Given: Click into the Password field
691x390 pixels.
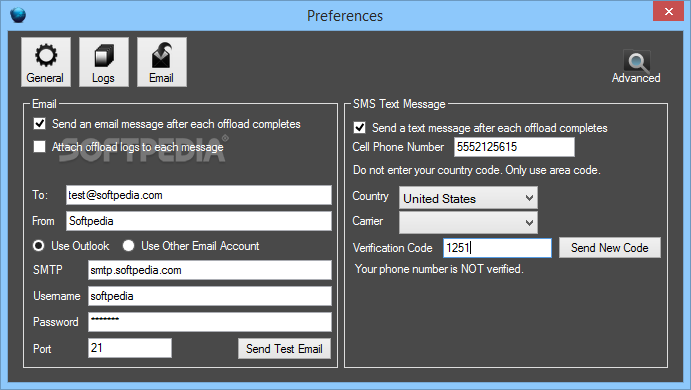Looking at the screenshot, I should coord(210,322).
